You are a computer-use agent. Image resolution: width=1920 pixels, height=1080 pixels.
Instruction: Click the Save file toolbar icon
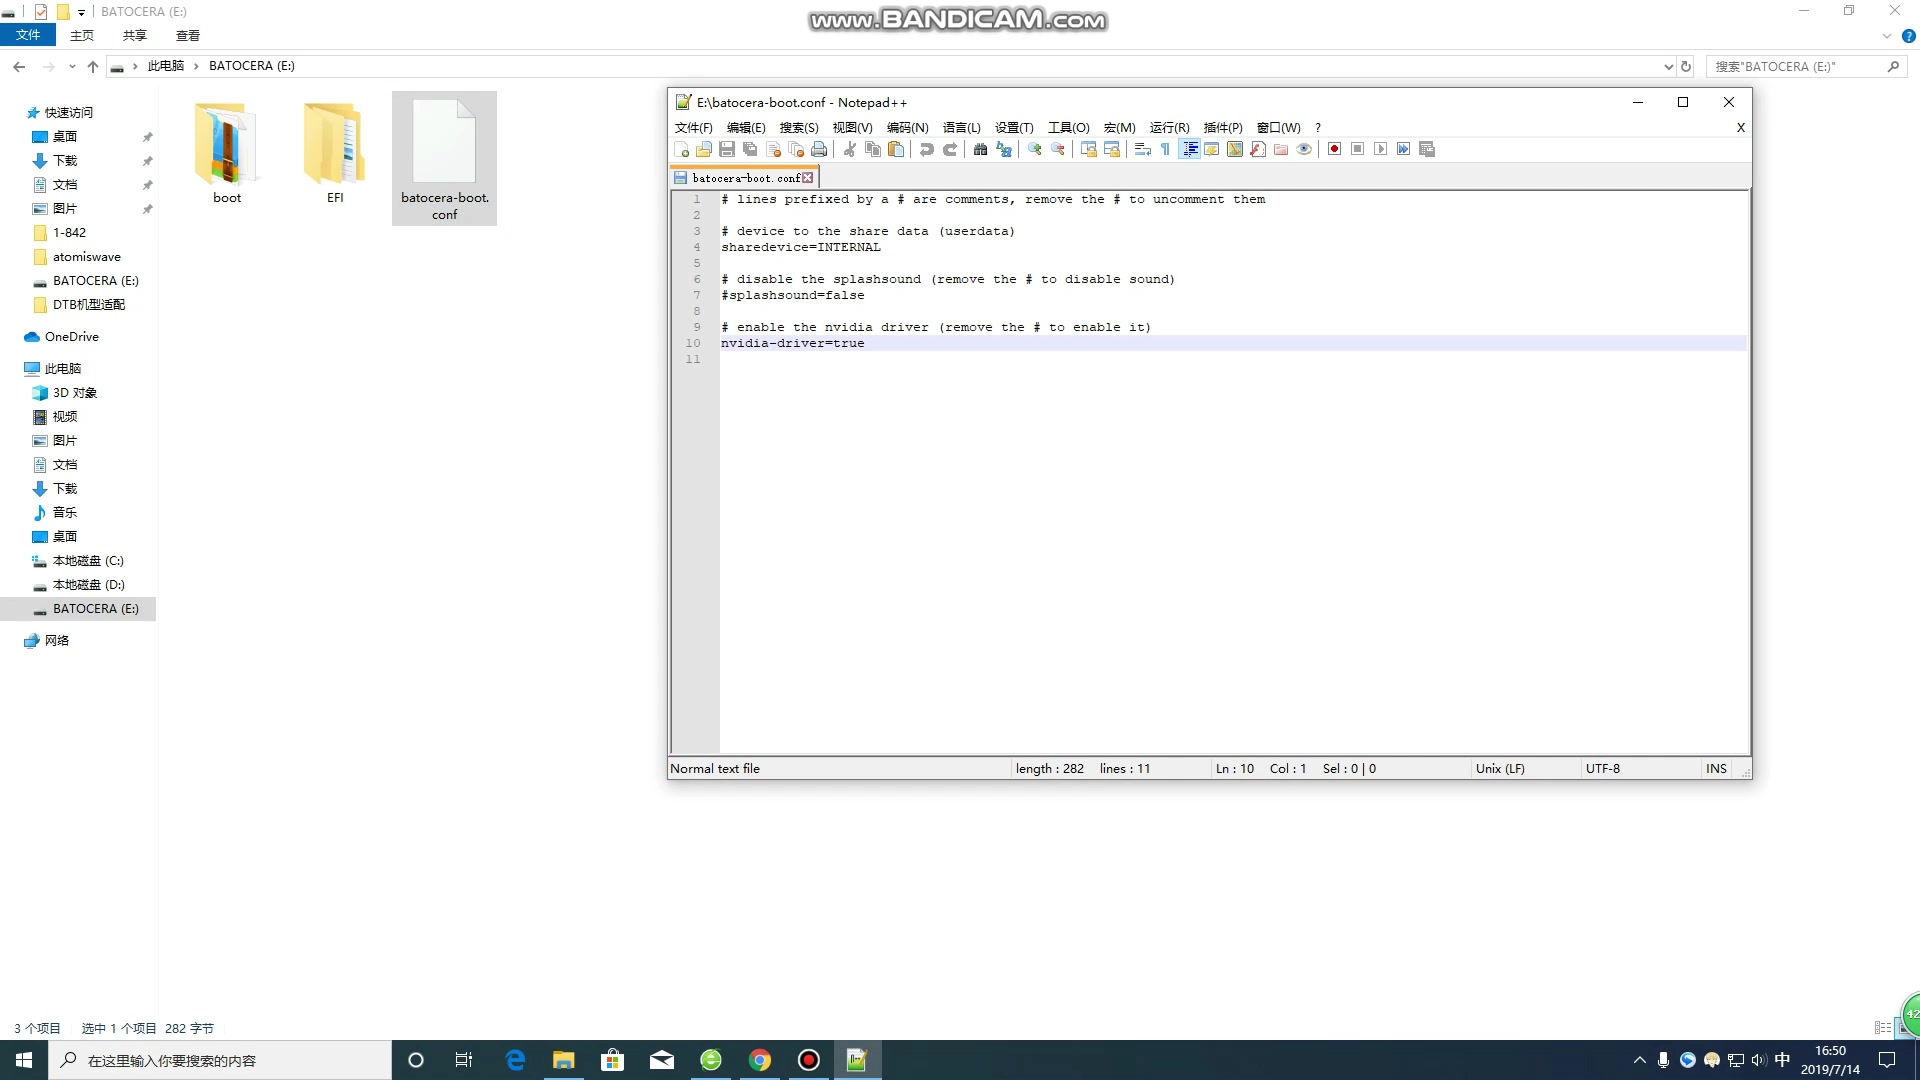coord(727,149)
